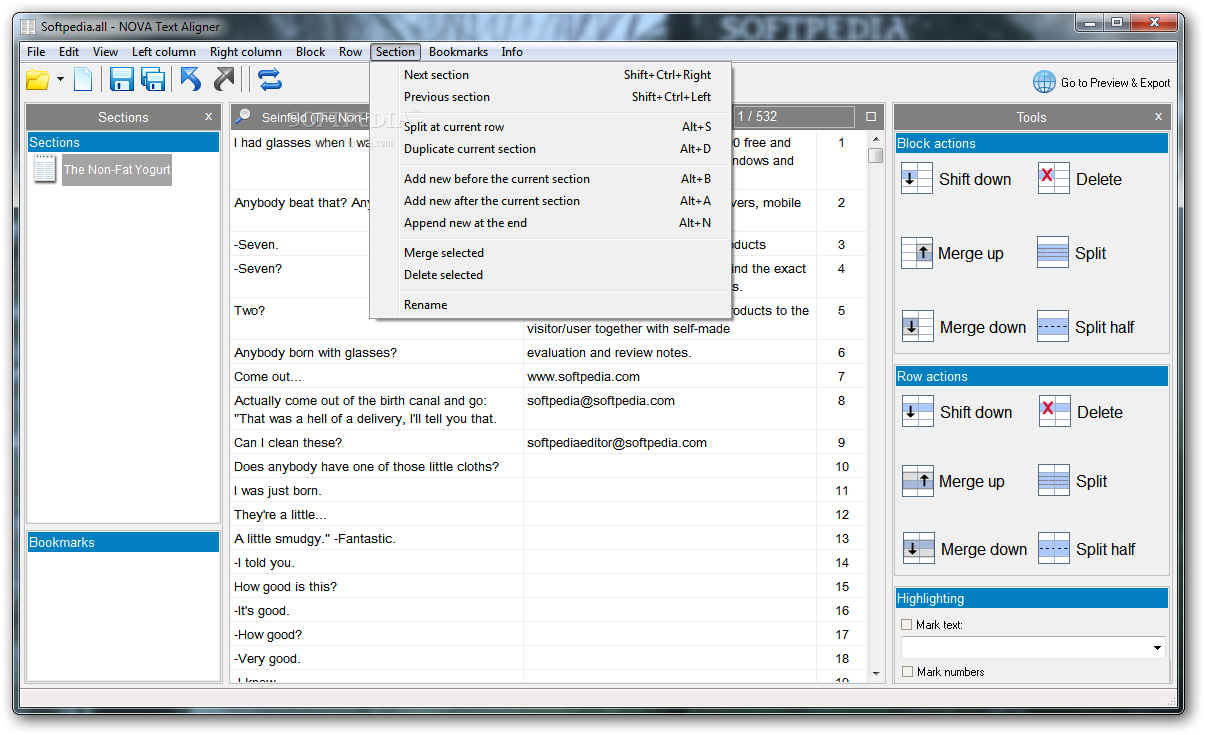The height and width of the screenshot is (735, 1205).
Task: Click scroll down arrow of text table
Action: coord(875,673)
